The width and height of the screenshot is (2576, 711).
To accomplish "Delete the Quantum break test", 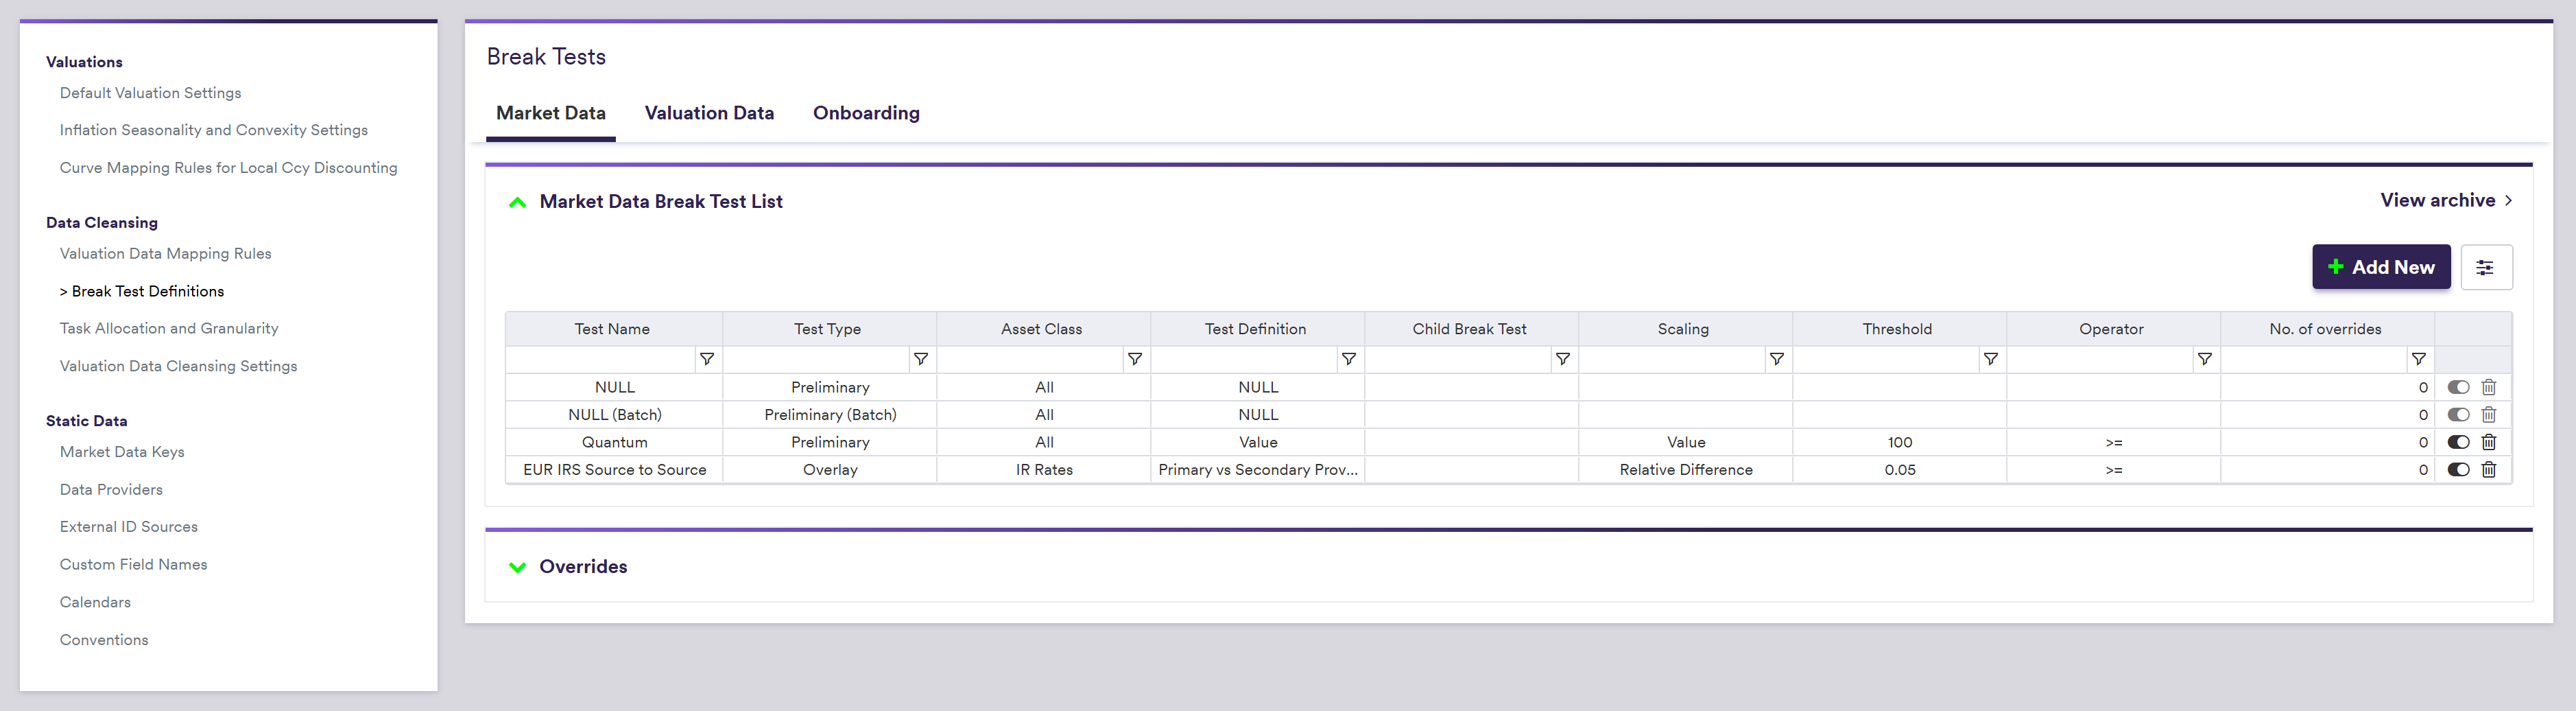I will coord(2489,442).
